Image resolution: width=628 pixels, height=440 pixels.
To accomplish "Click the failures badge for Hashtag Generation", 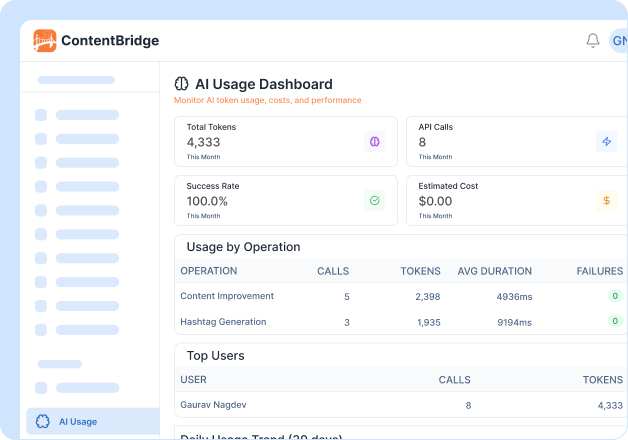I will click(615, 321).
